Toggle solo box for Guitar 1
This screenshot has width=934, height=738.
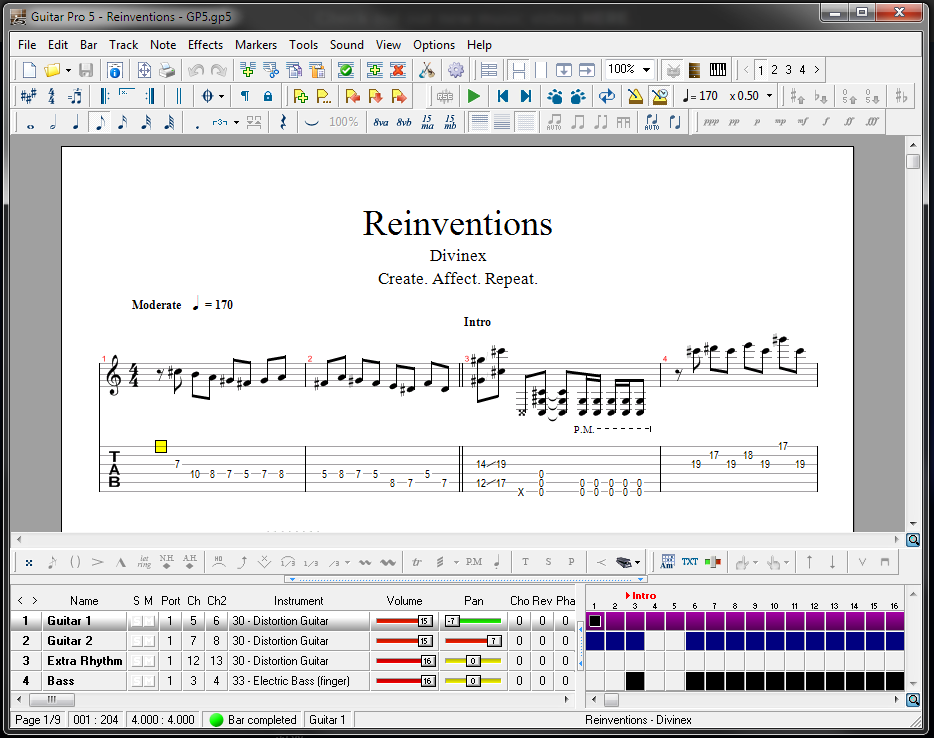point(137,621)
